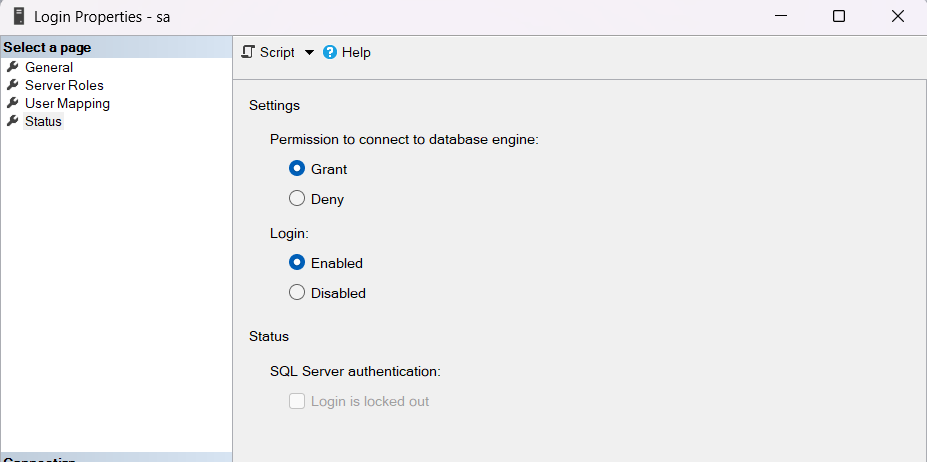Click the Script scroll icon in toolbar

pyautogui.click(x=249, y=52)
